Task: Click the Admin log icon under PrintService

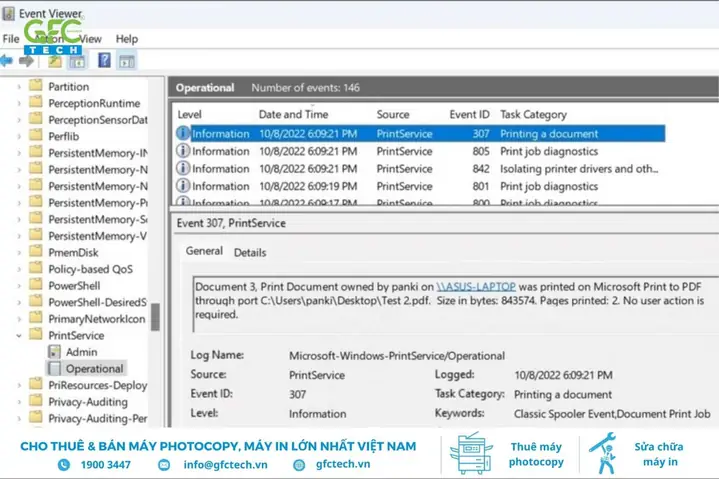Action: (55, 352)
